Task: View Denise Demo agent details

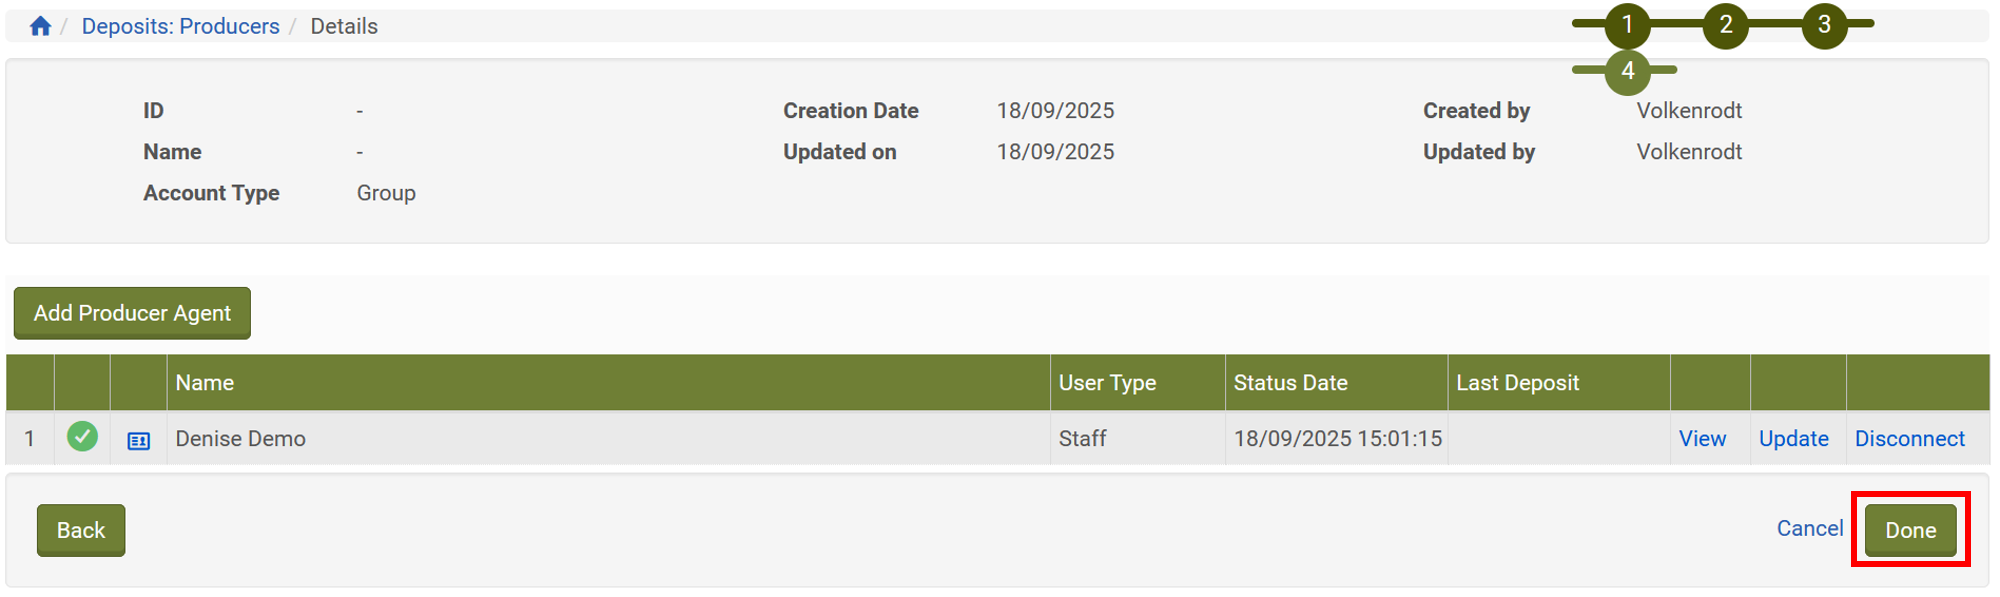Action: click(x=1702, y=439)
